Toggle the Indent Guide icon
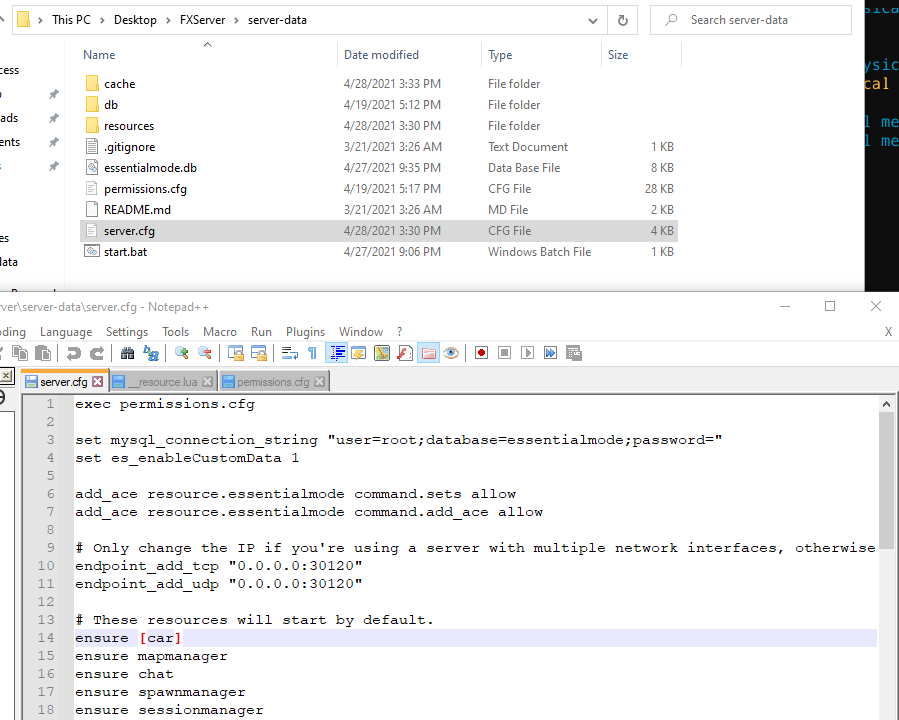 point(336,353)
